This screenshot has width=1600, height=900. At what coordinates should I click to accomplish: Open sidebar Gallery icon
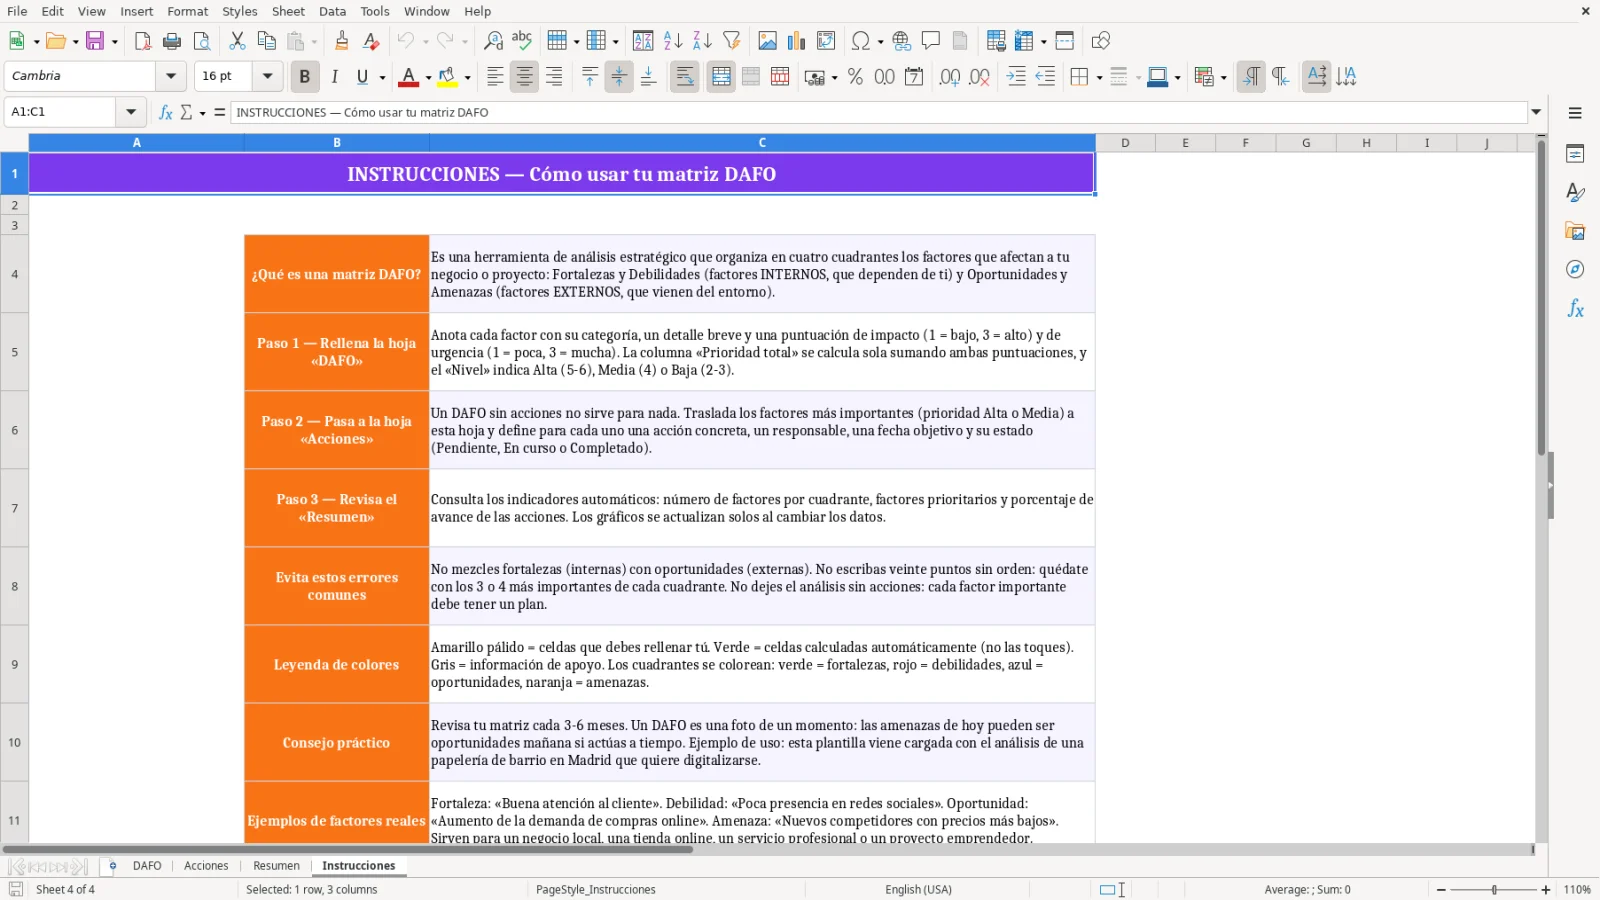click(1575, 231)
